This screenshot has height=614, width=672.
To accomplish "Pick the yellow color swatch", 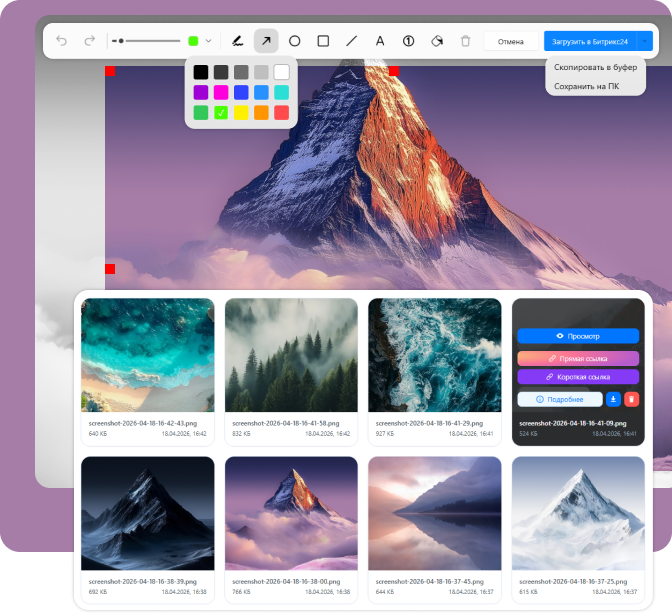I will (x=241, y=113).
